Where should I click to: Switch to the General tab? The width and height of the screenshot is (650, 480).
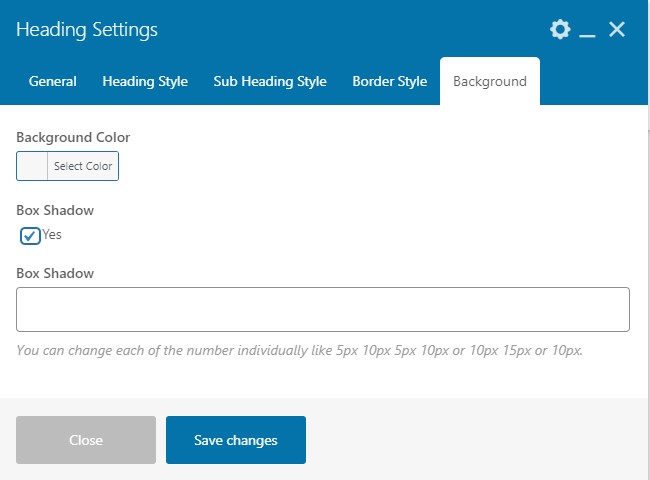pyautogui.click(x=52, y=82)
